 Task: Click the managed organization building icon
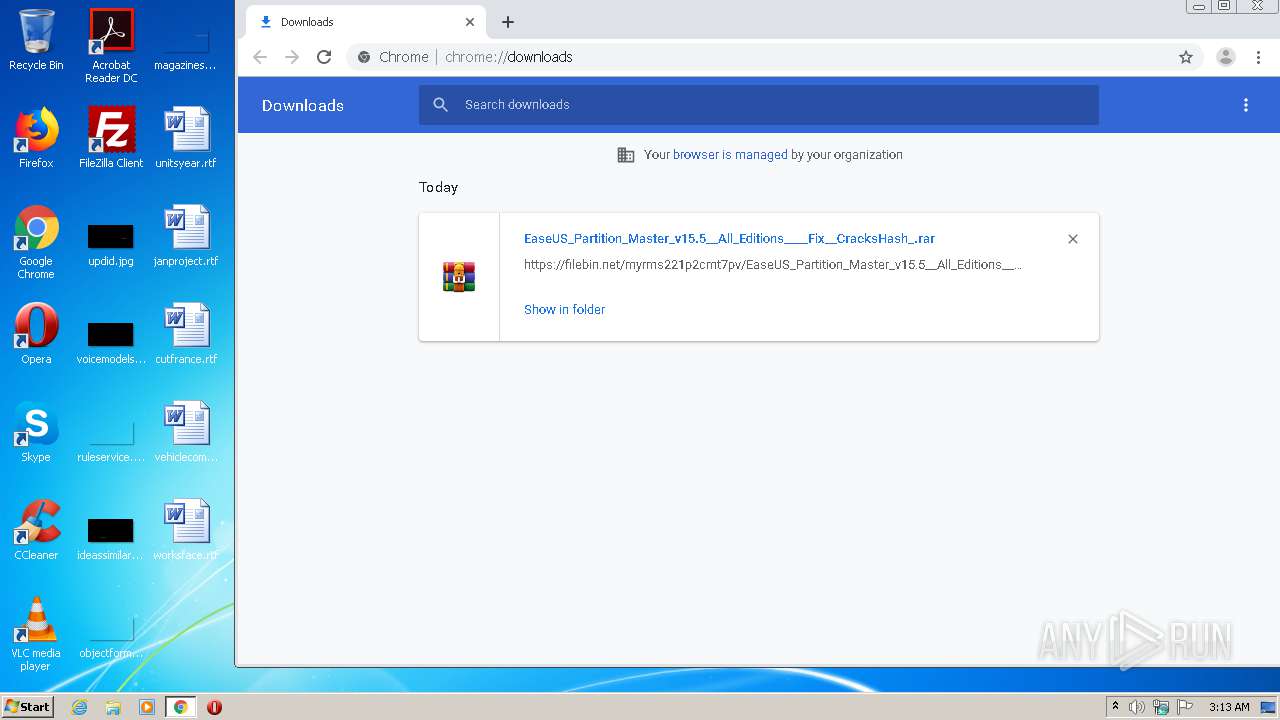[626, 155]
